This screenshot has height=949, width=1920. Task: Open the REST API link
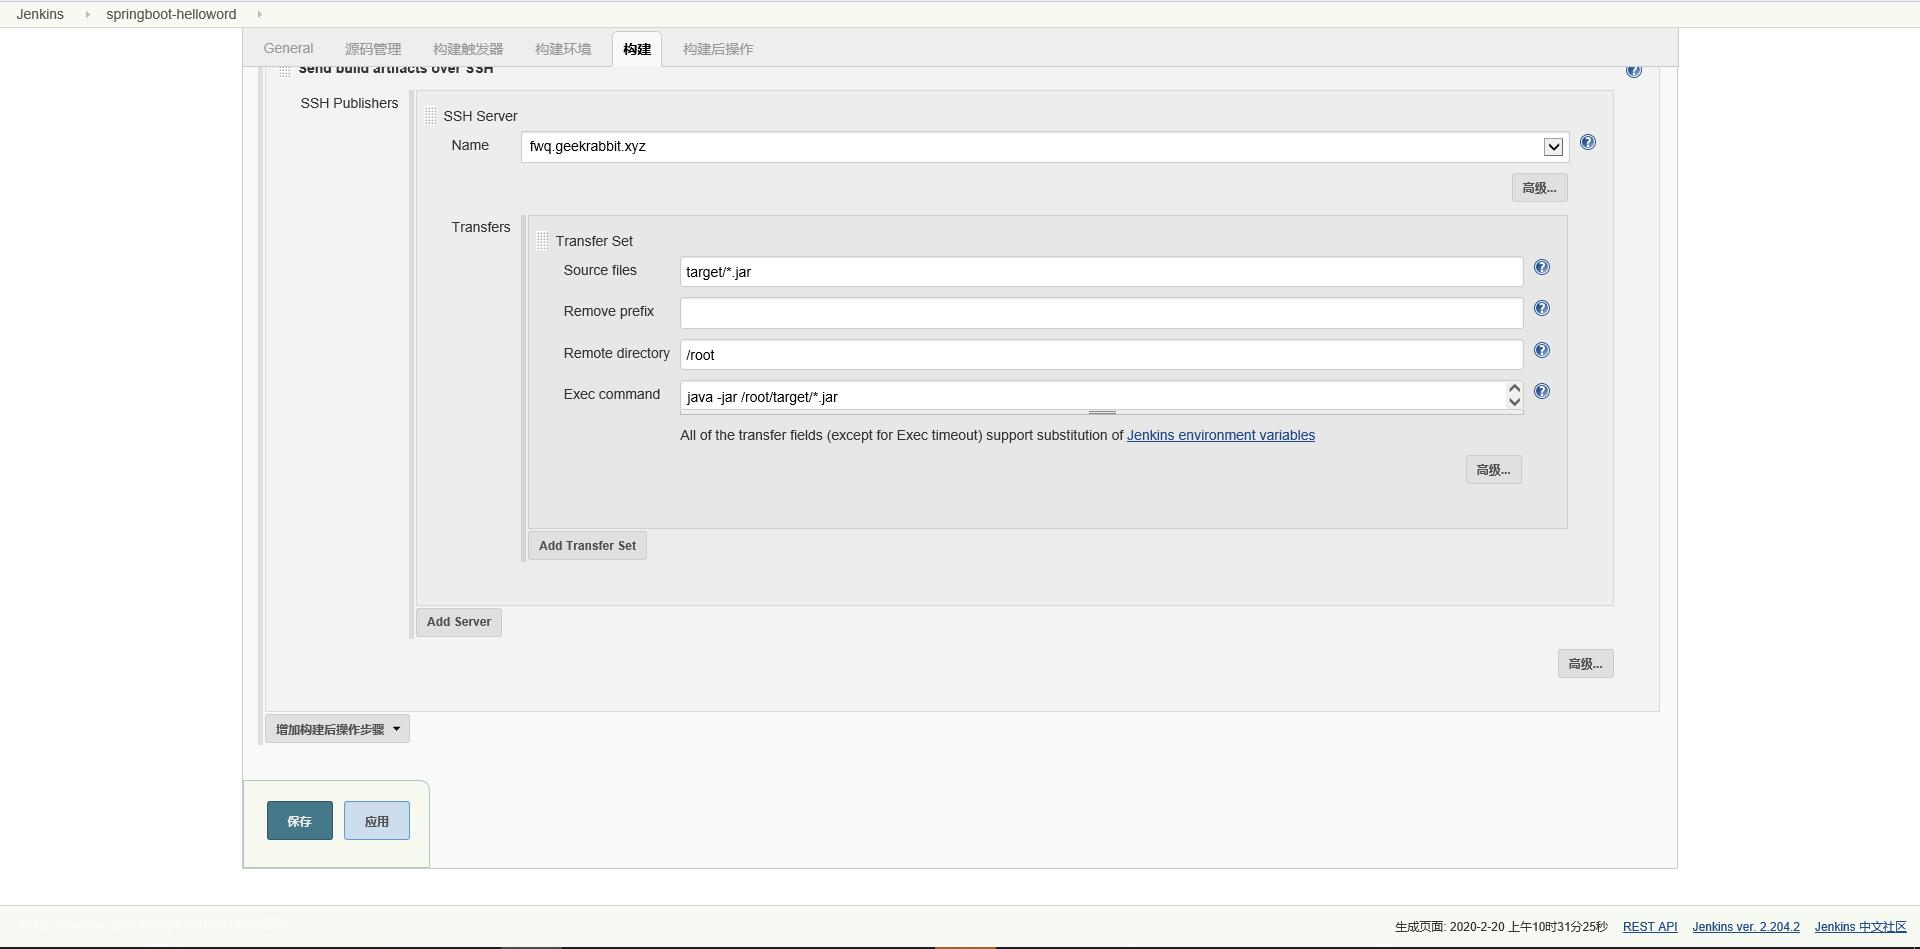1650,927
